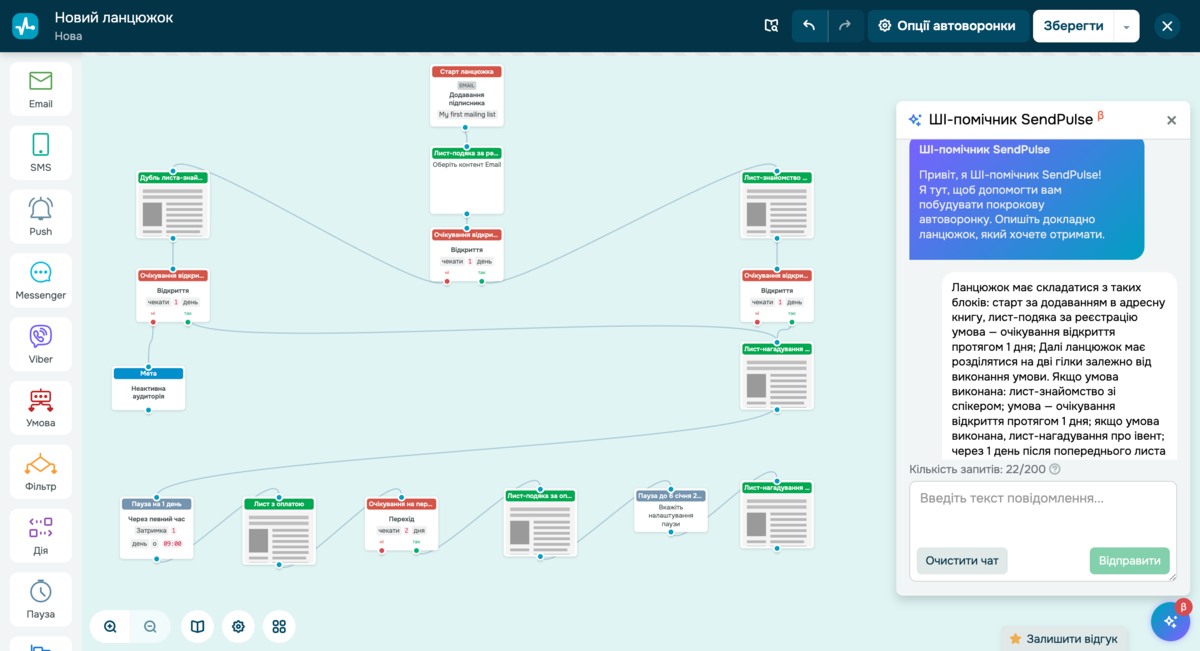This screenshot has width=1200, height=651.
Task: Click the Зберегти button
Action: (x=1073, y=26)
